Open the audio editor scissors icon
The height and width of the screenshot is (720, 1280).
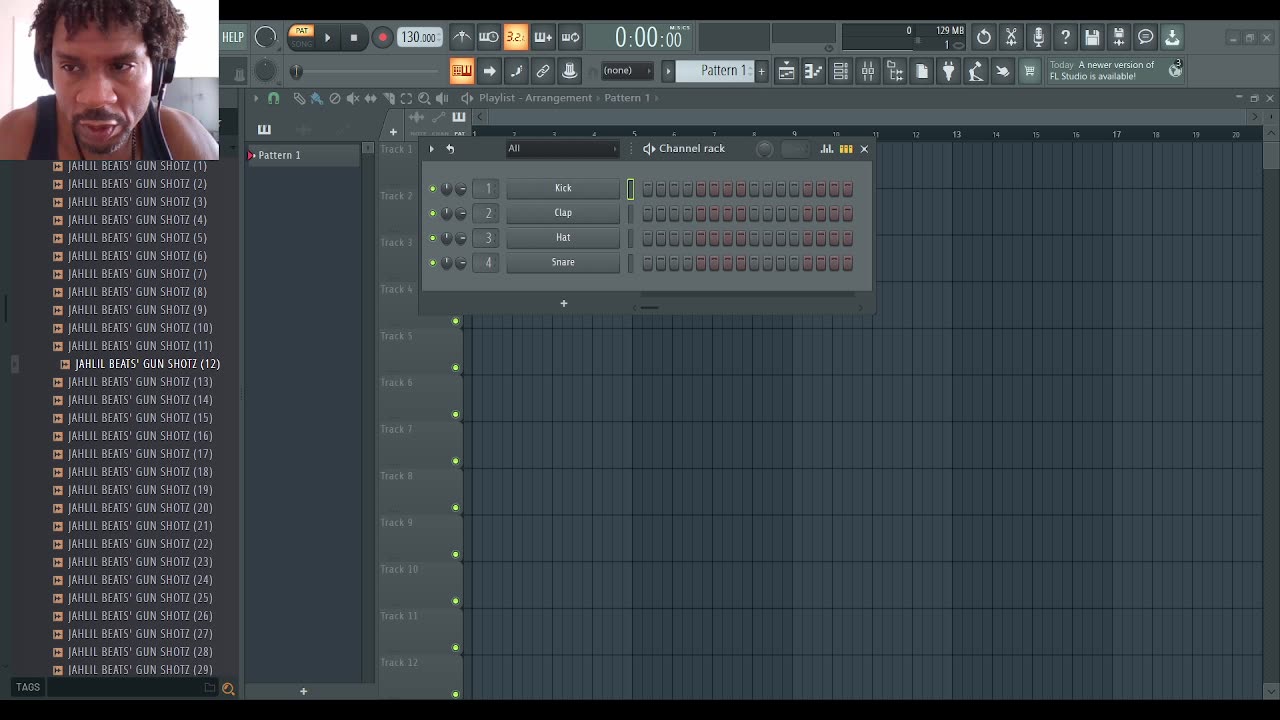pyautogui.click(x=1011, y=38)
